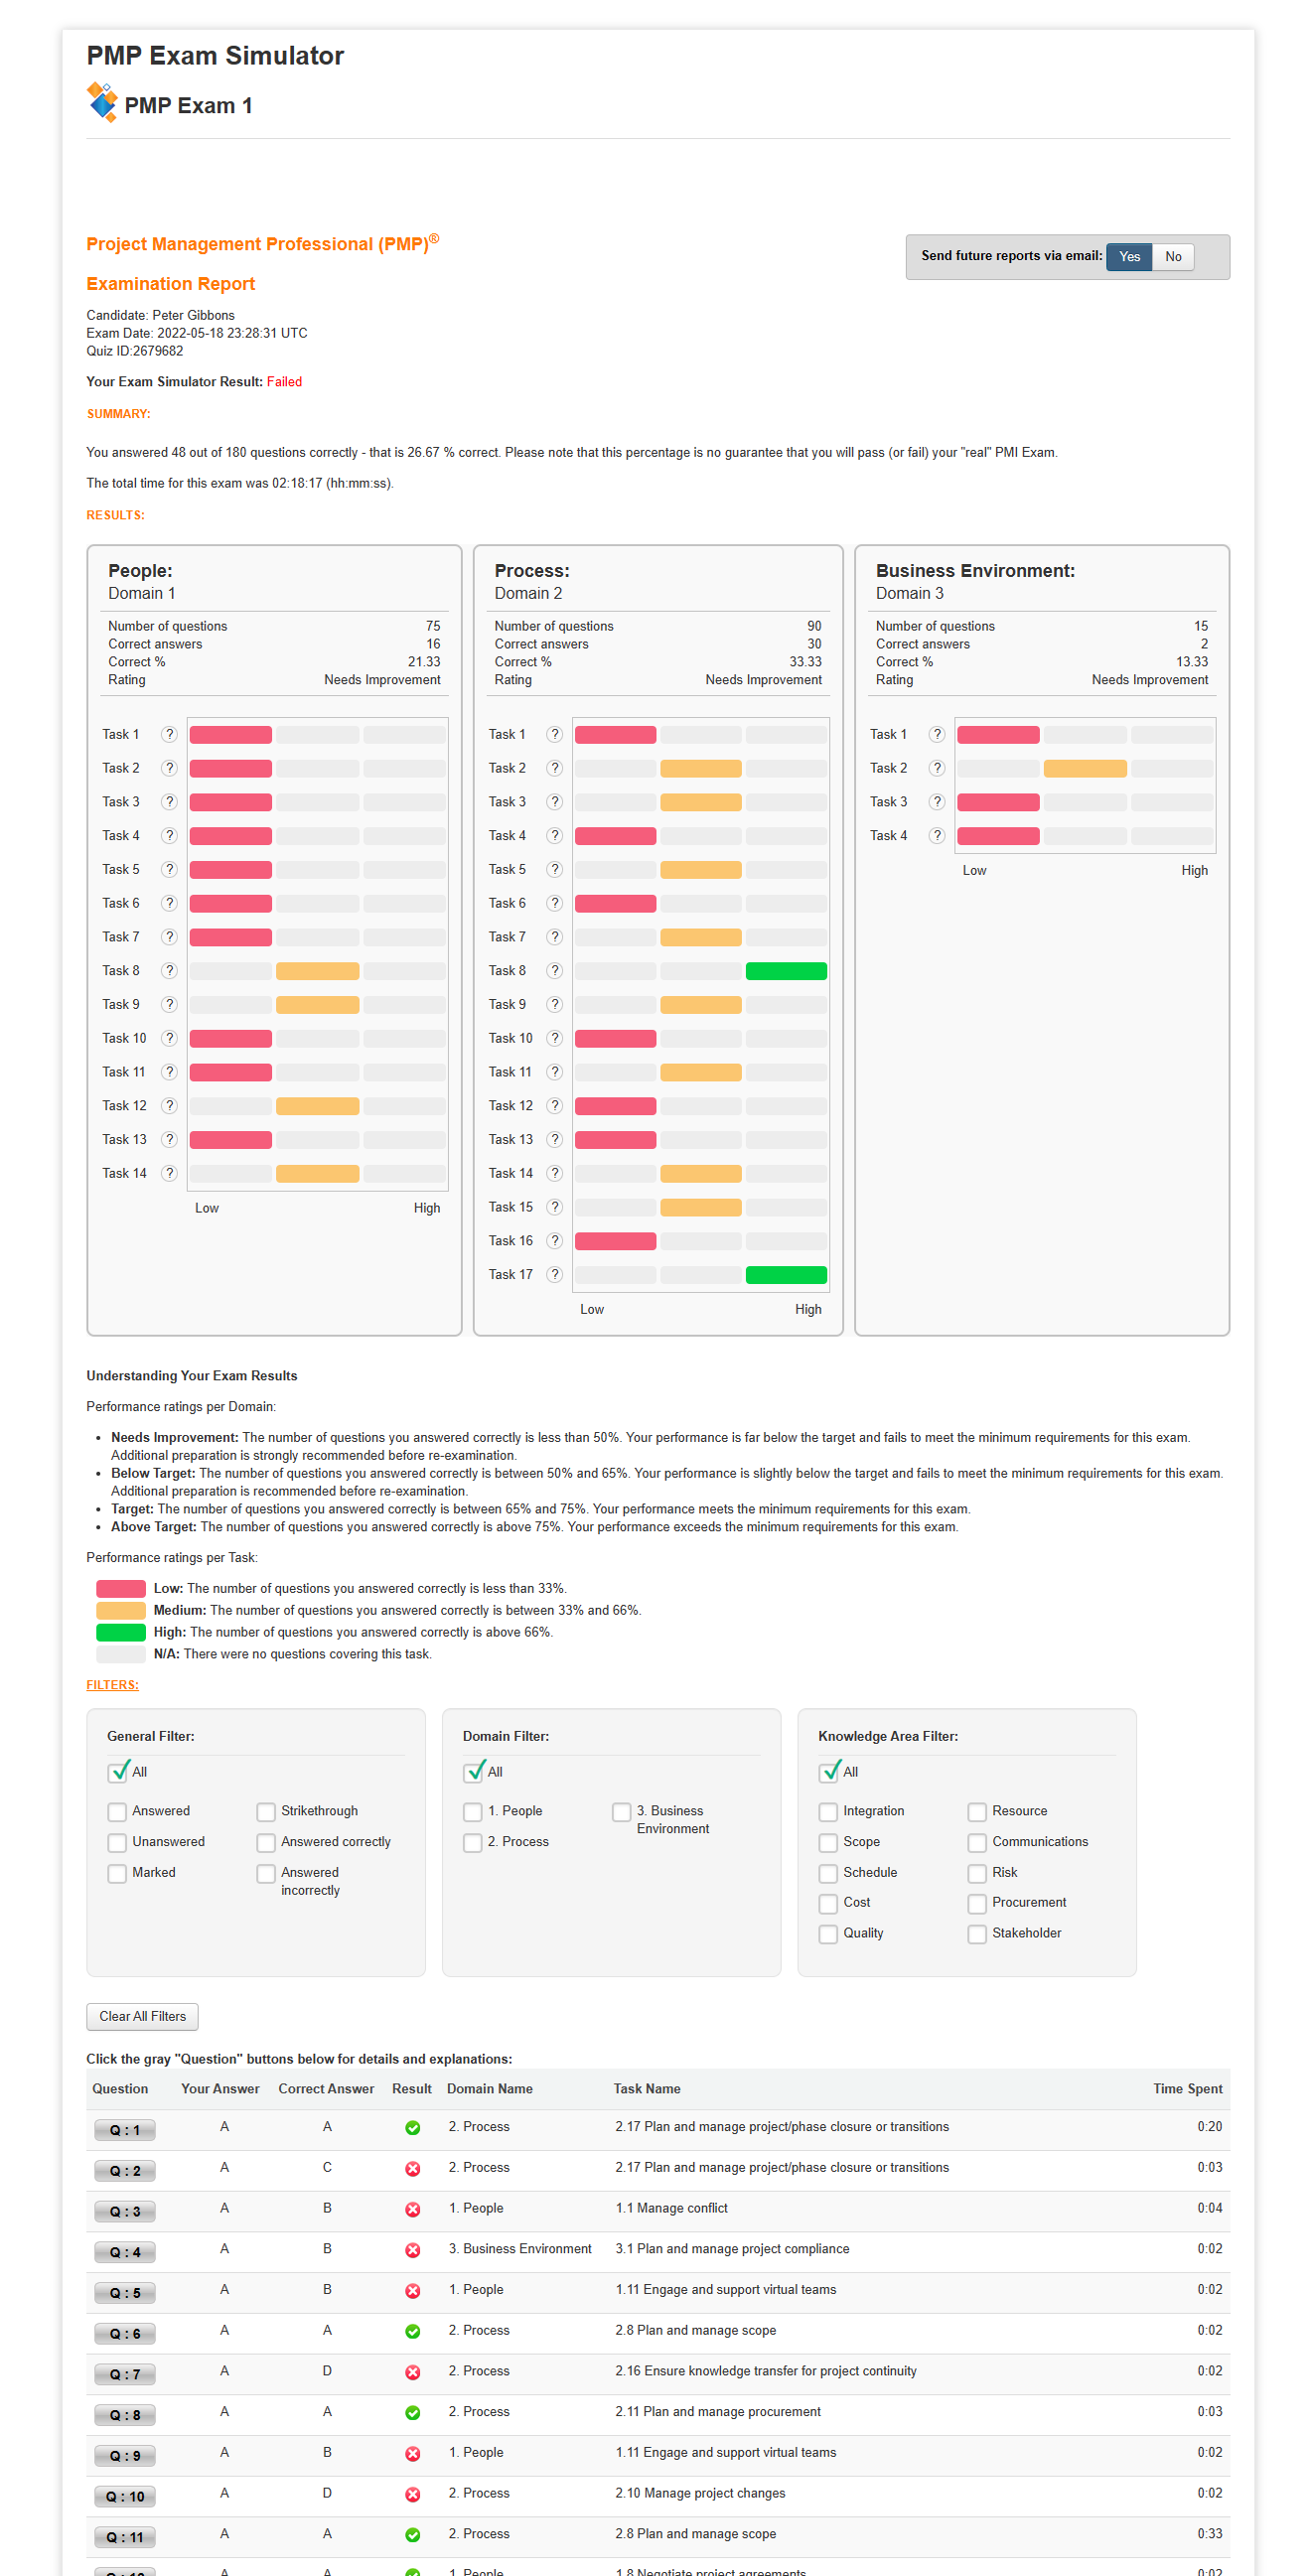Screen dimensions: 1311x2576
Task: Enable the Strikethrough filter checkbox
Action: [266, 1812]
